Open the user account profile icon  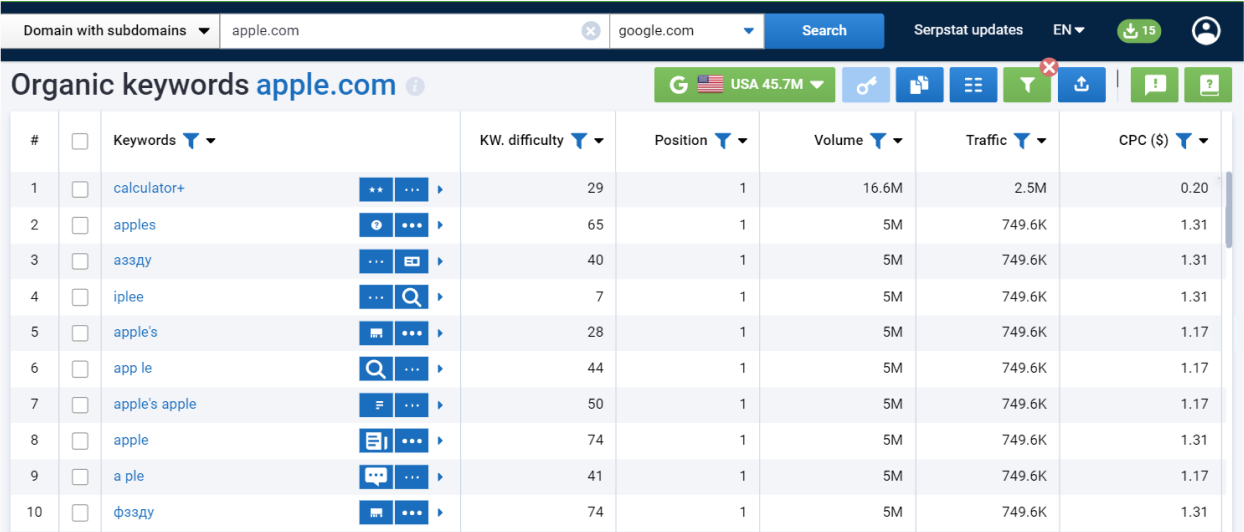coord(1206,31)
